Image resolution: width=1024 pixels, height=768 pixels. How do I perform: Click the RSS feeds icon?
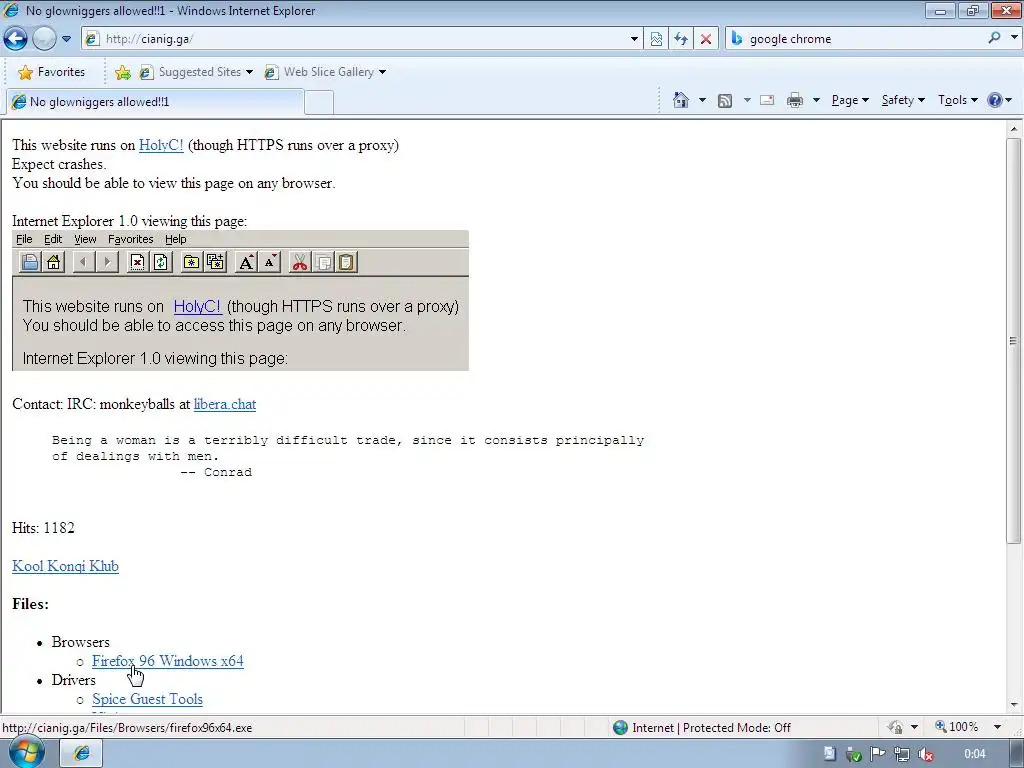(724, 100)
